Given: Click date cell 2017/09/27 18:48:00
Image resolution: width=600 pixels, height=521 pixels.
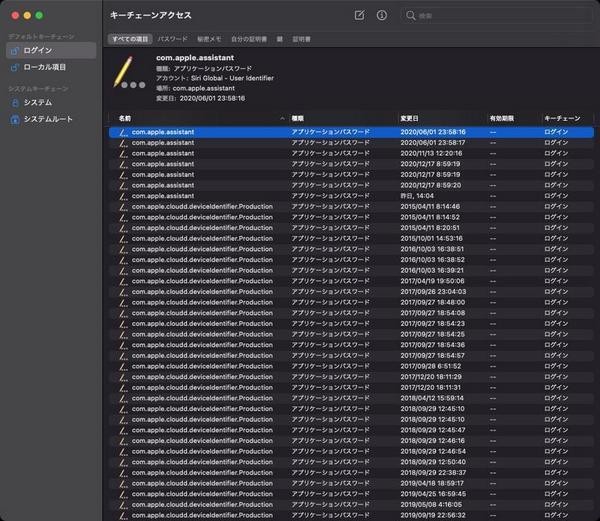Looking at the screenshot, I should point(433,303).
